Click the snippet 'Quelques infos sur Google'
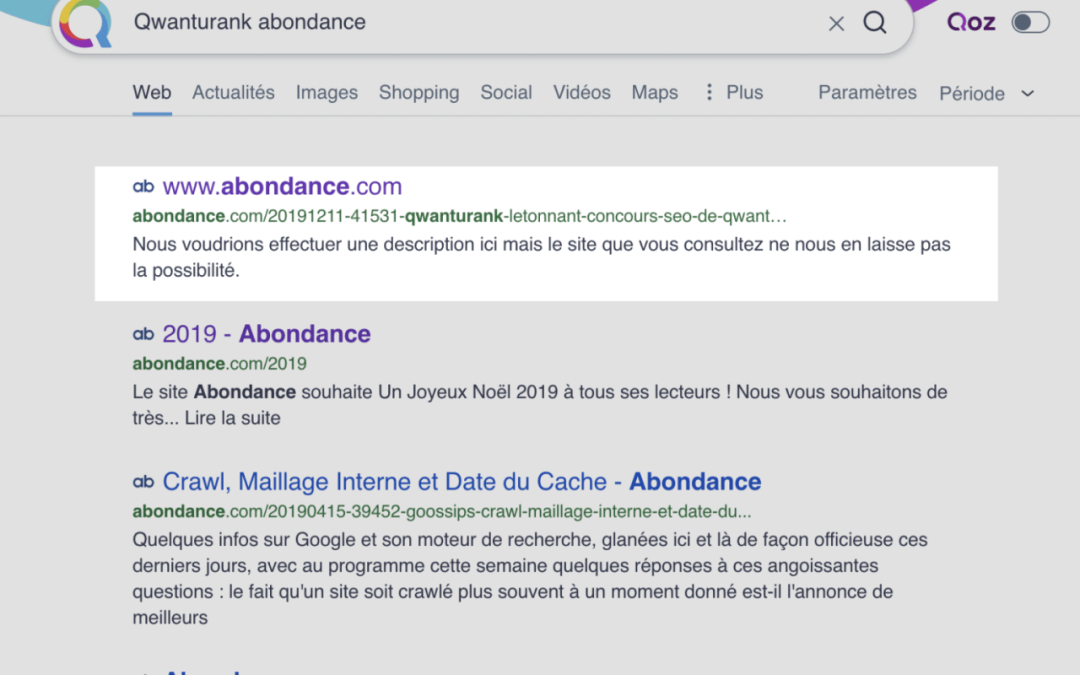 530,579
